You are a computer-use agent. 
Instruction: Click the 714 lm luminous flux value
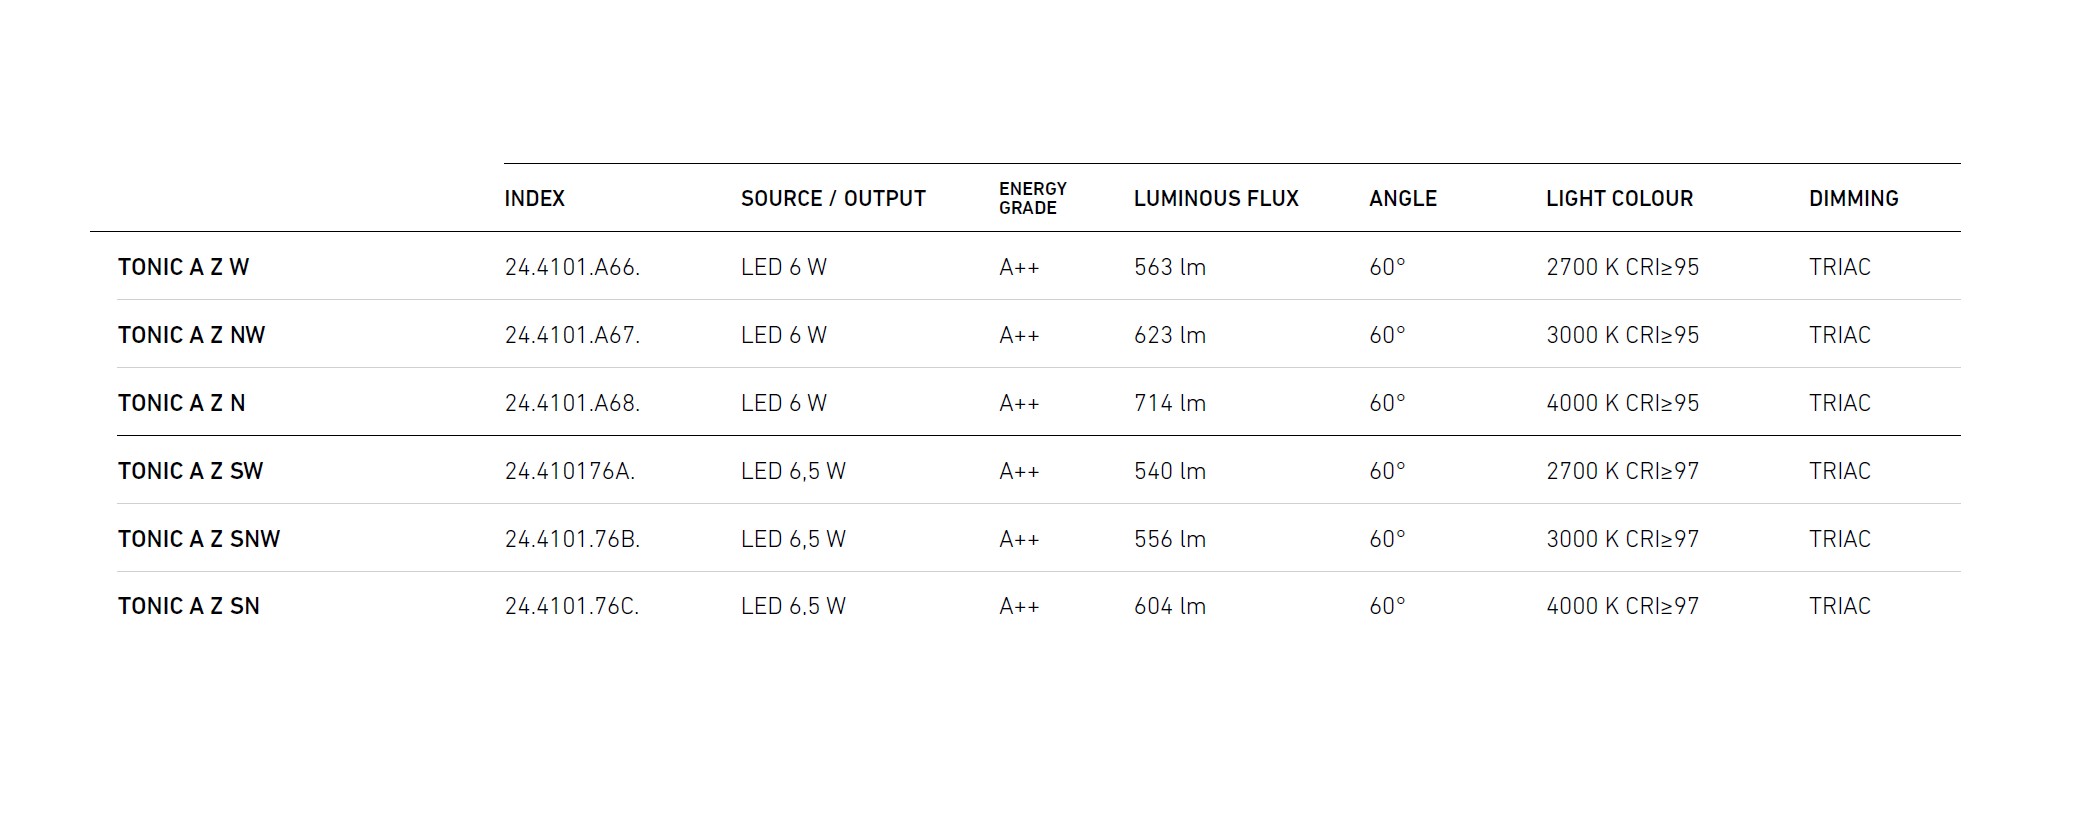click(1169, 403)
